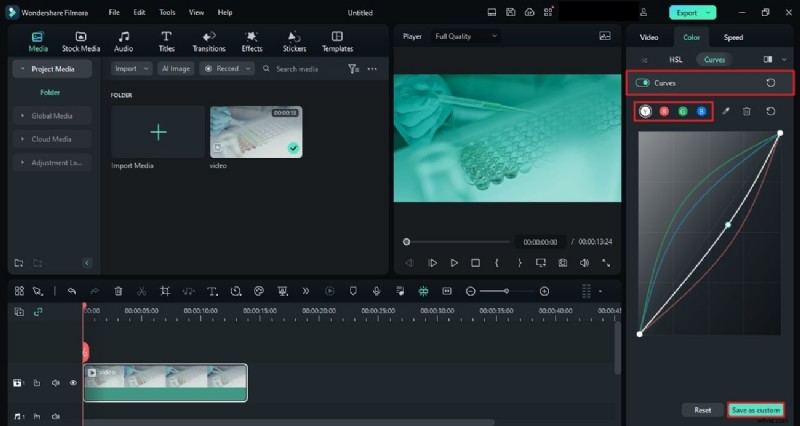Switch to the Video properties tab
Screen dimensions: 800x426
click(x=649, y=37)
